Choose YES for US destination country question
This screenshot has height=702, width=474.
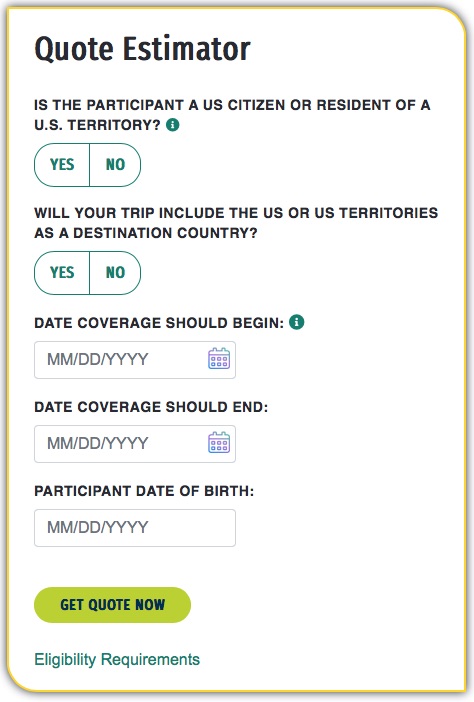[62, 272]
